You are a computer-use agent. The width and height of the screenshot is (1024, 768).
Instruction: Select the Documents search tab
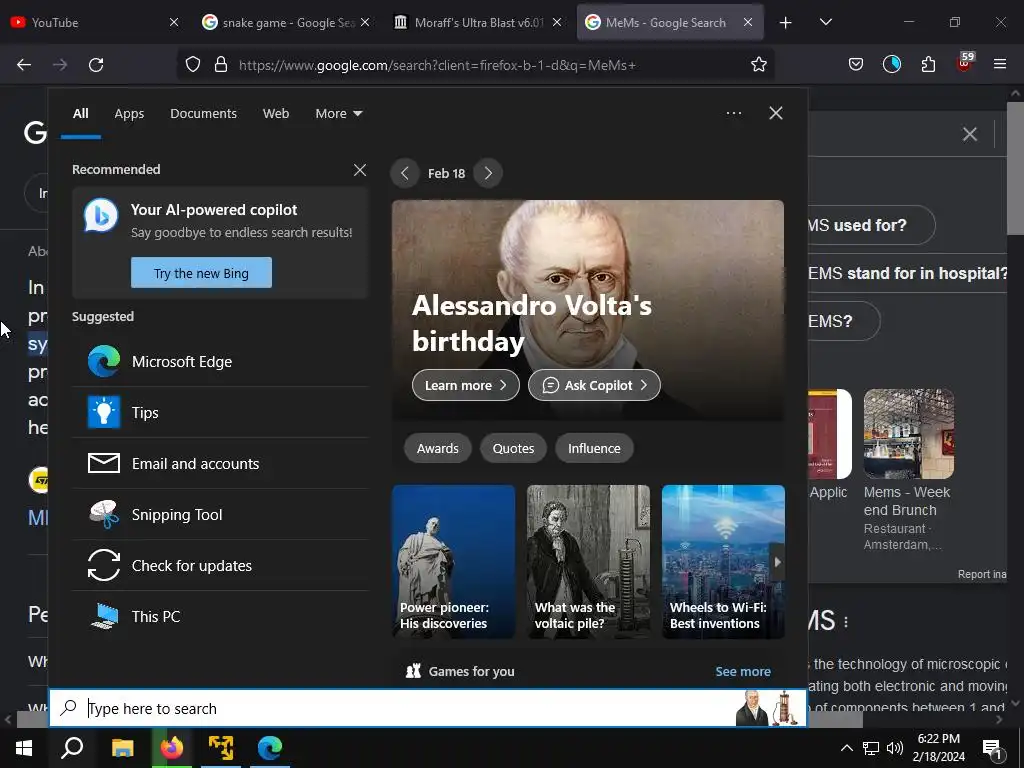click(x=203, y=114)
